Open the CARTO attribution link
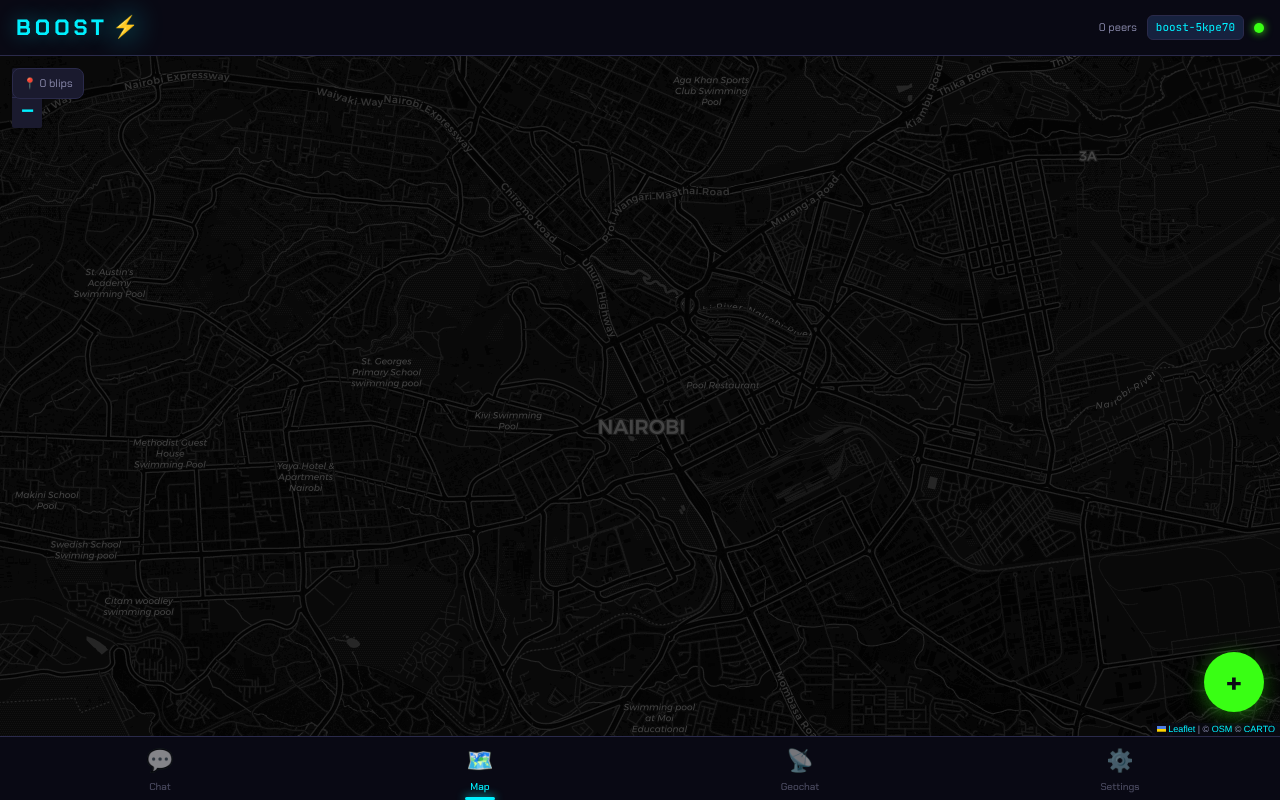Viewport: 1280px width, 800px height. (1259, 729)
